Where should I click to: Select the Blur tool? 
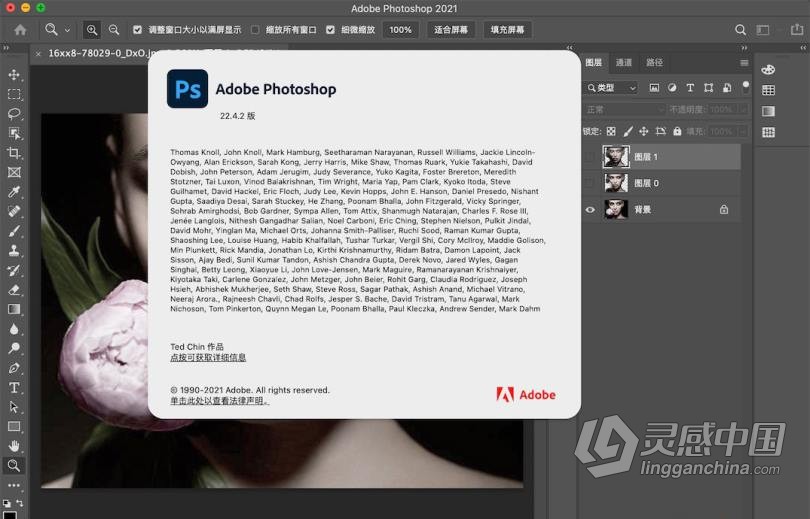coord(14,329)
